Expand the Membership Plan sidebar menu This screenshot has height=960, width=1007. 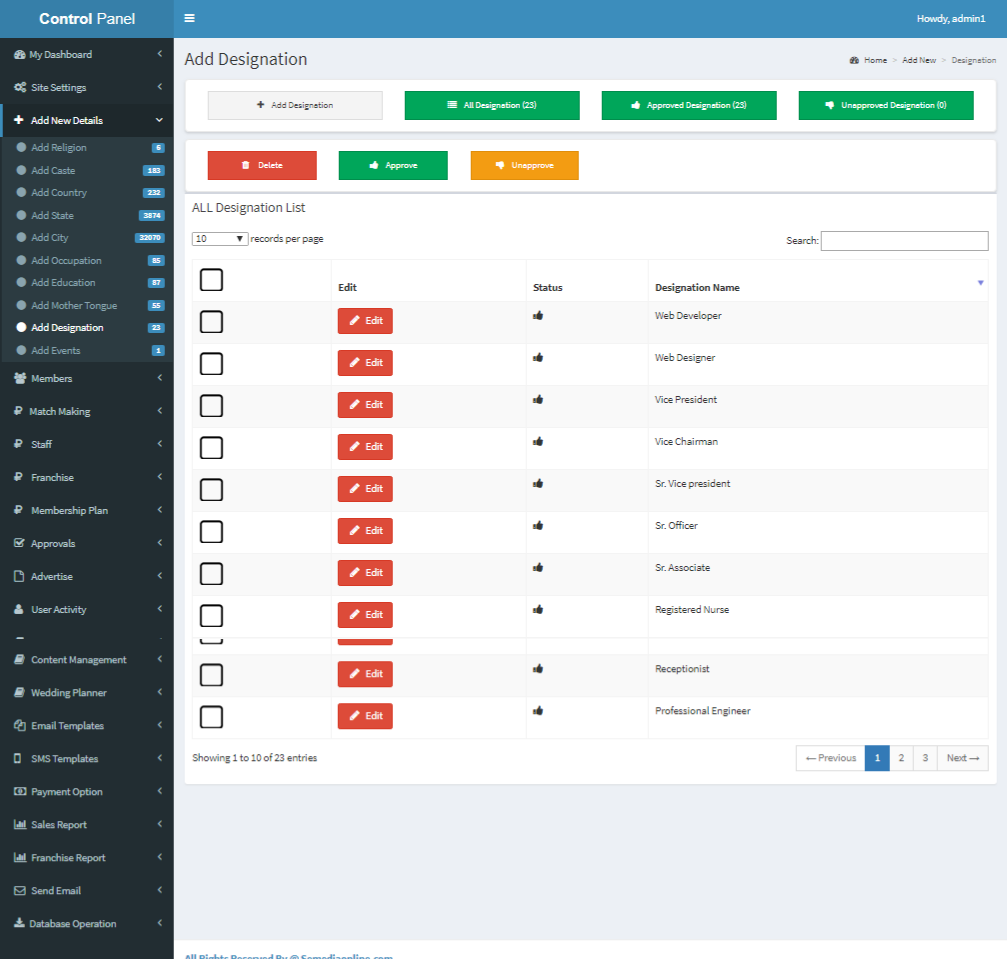[87, 511]
